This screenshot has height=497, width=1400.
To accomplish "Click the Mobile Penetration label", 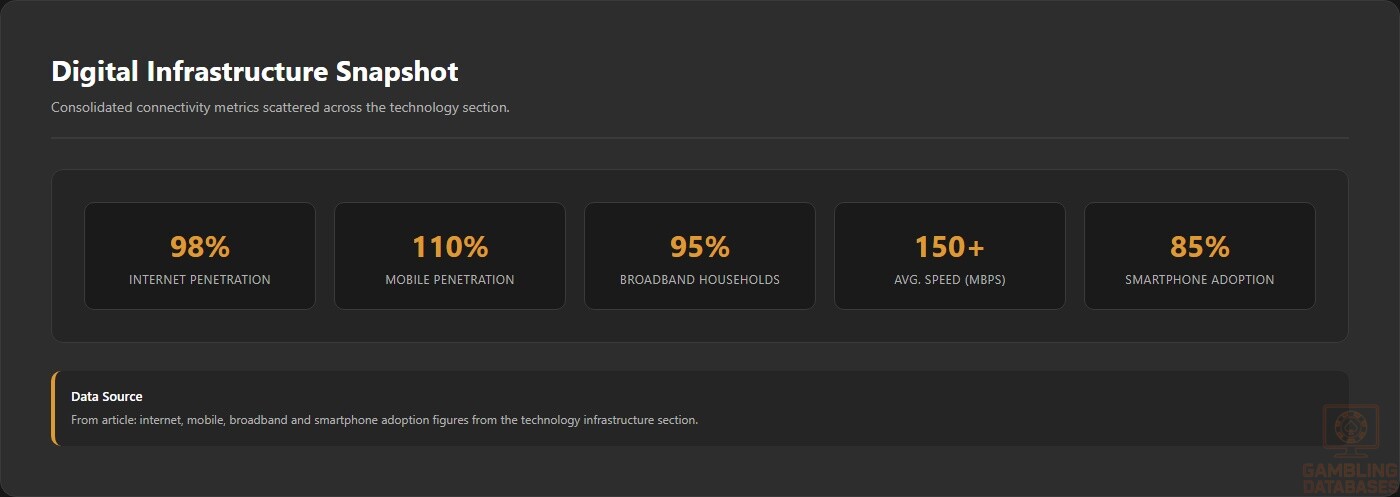I will click(x=450, y=280).
